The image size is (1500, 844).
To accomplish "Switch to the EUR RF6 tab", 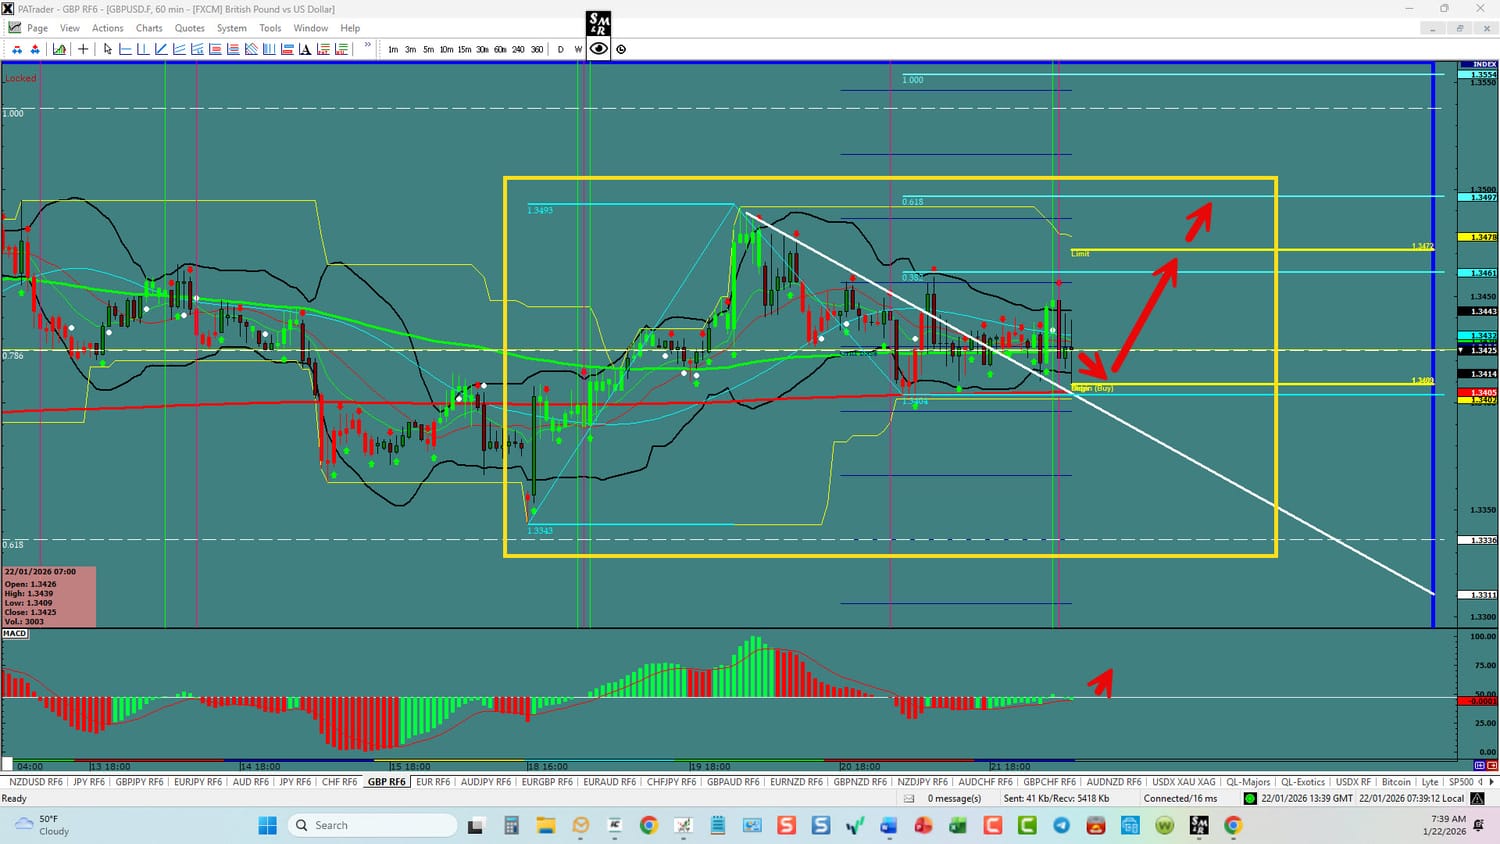I will (433, 782).
